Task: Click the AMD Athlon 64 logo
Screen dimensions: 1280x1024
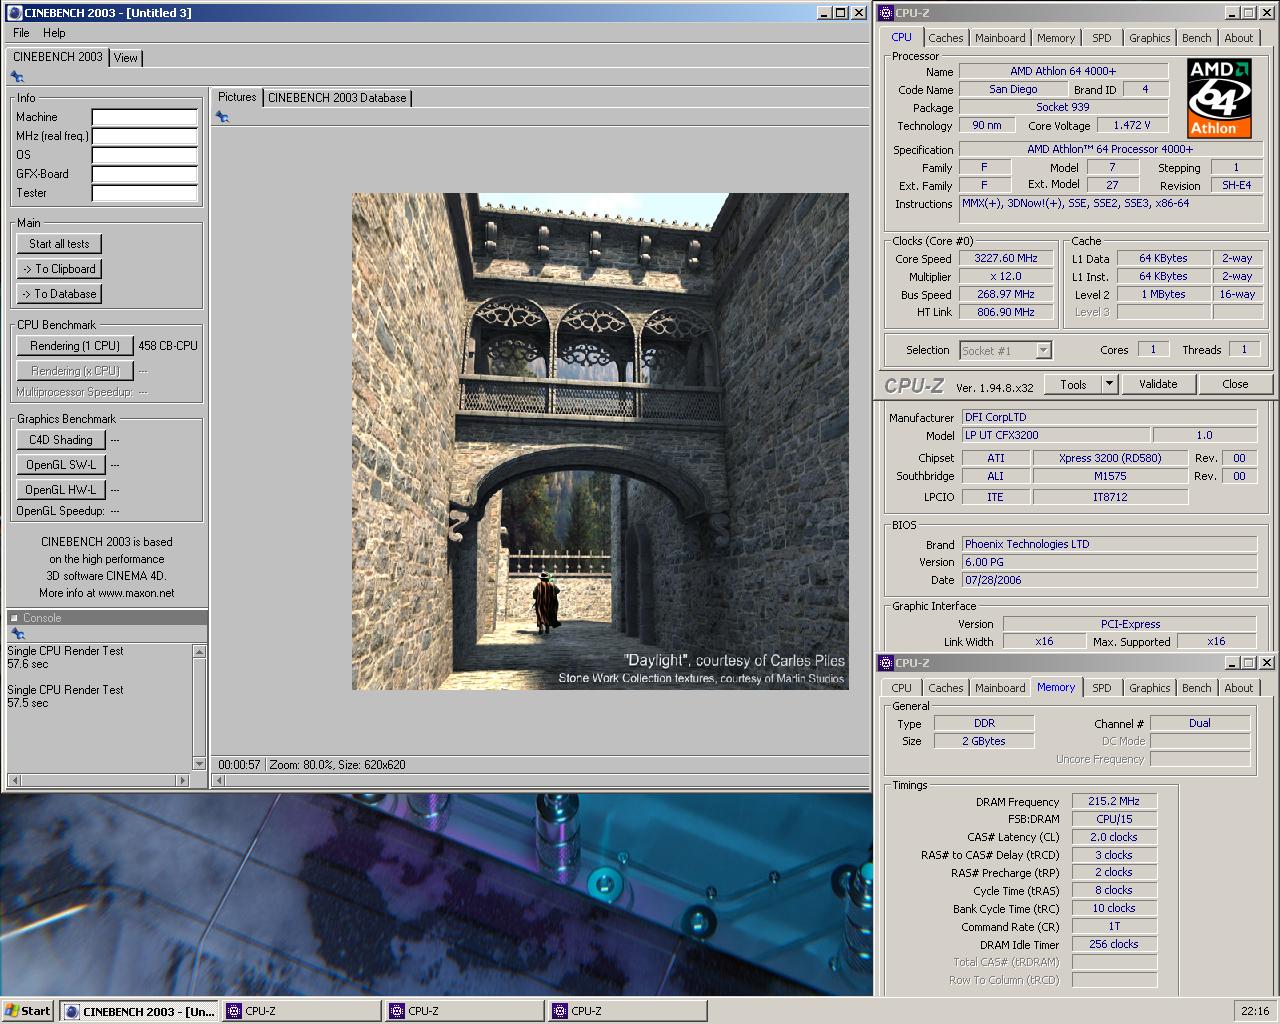Action: coord(1219,97)
